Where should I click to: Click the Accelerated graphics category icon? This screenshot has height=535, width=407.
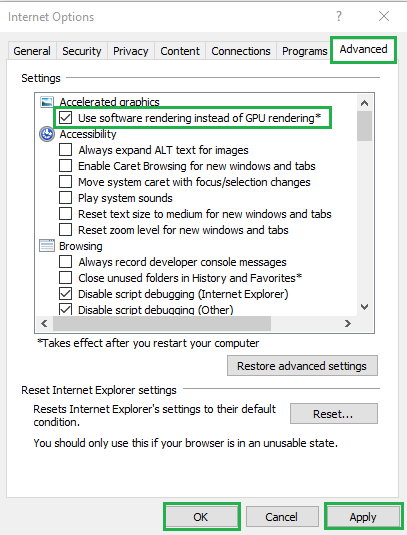pos(47,102)
